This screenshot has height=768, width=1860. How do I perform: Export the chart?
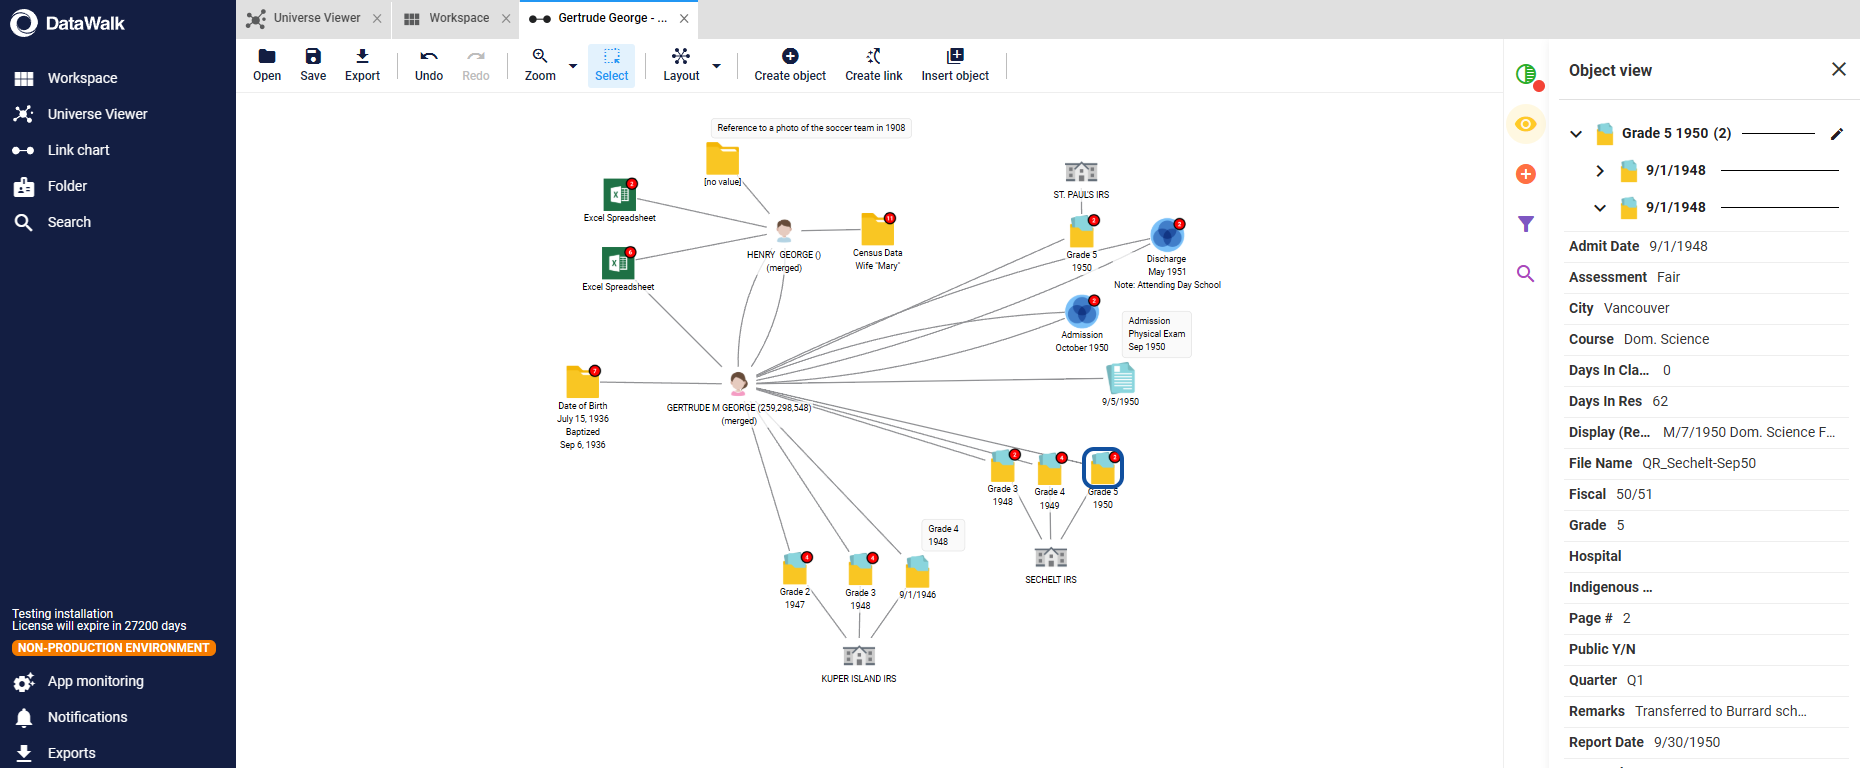click(x=362, y=65)
